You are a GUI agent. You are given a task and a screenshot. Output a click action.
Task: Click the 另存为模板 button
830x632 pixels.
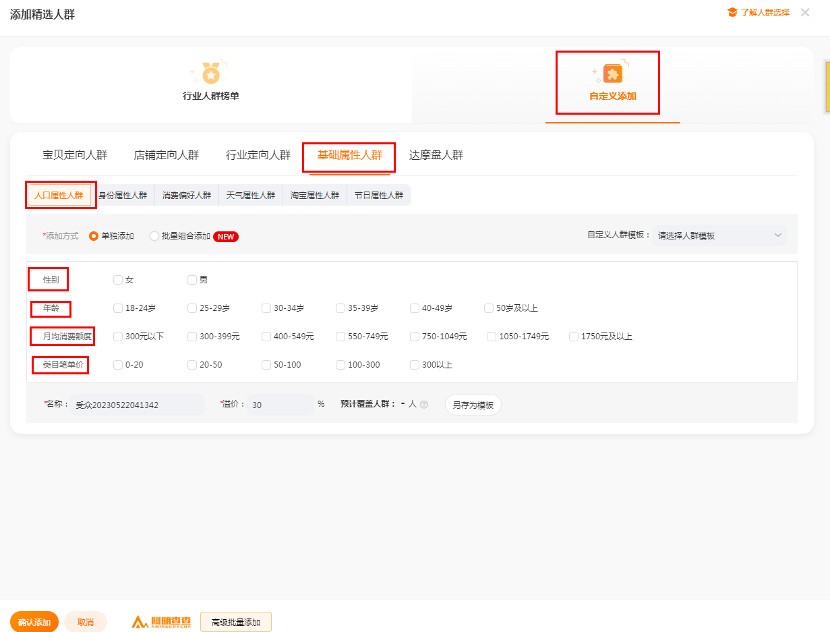[473, 405]
